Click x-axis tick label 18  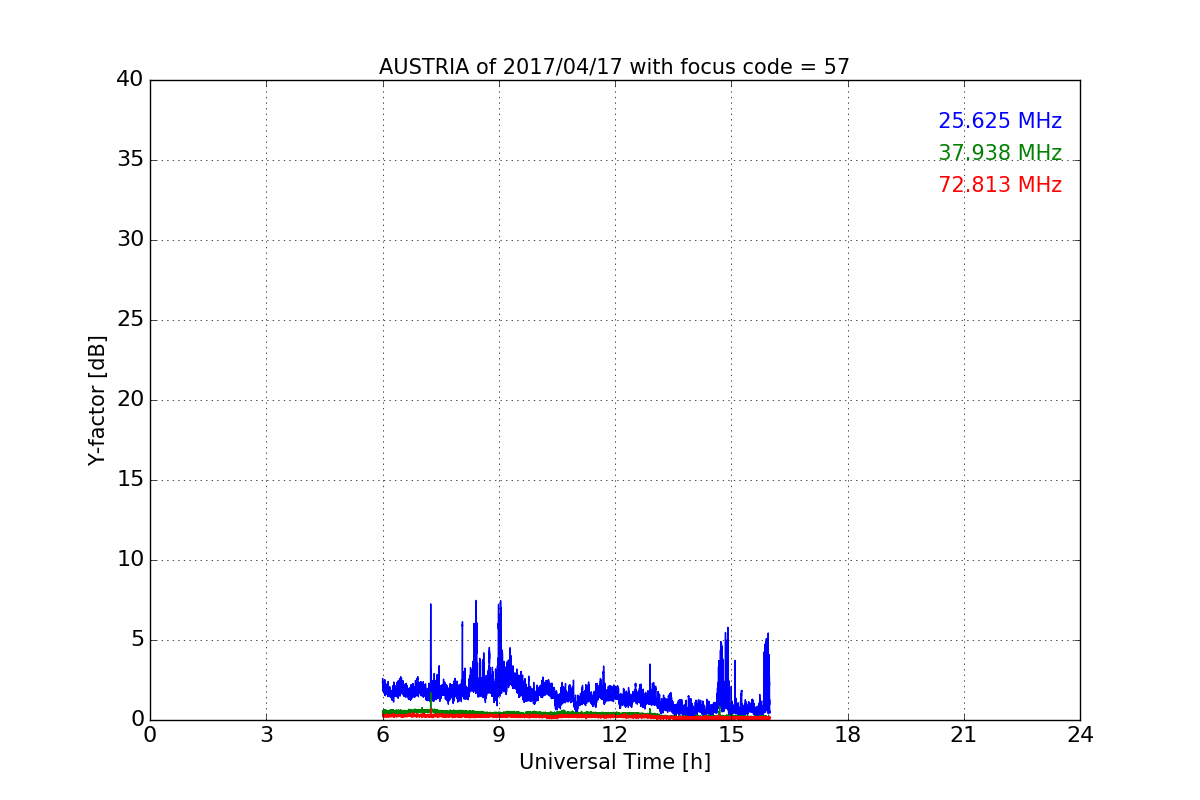tap(848, 735)
